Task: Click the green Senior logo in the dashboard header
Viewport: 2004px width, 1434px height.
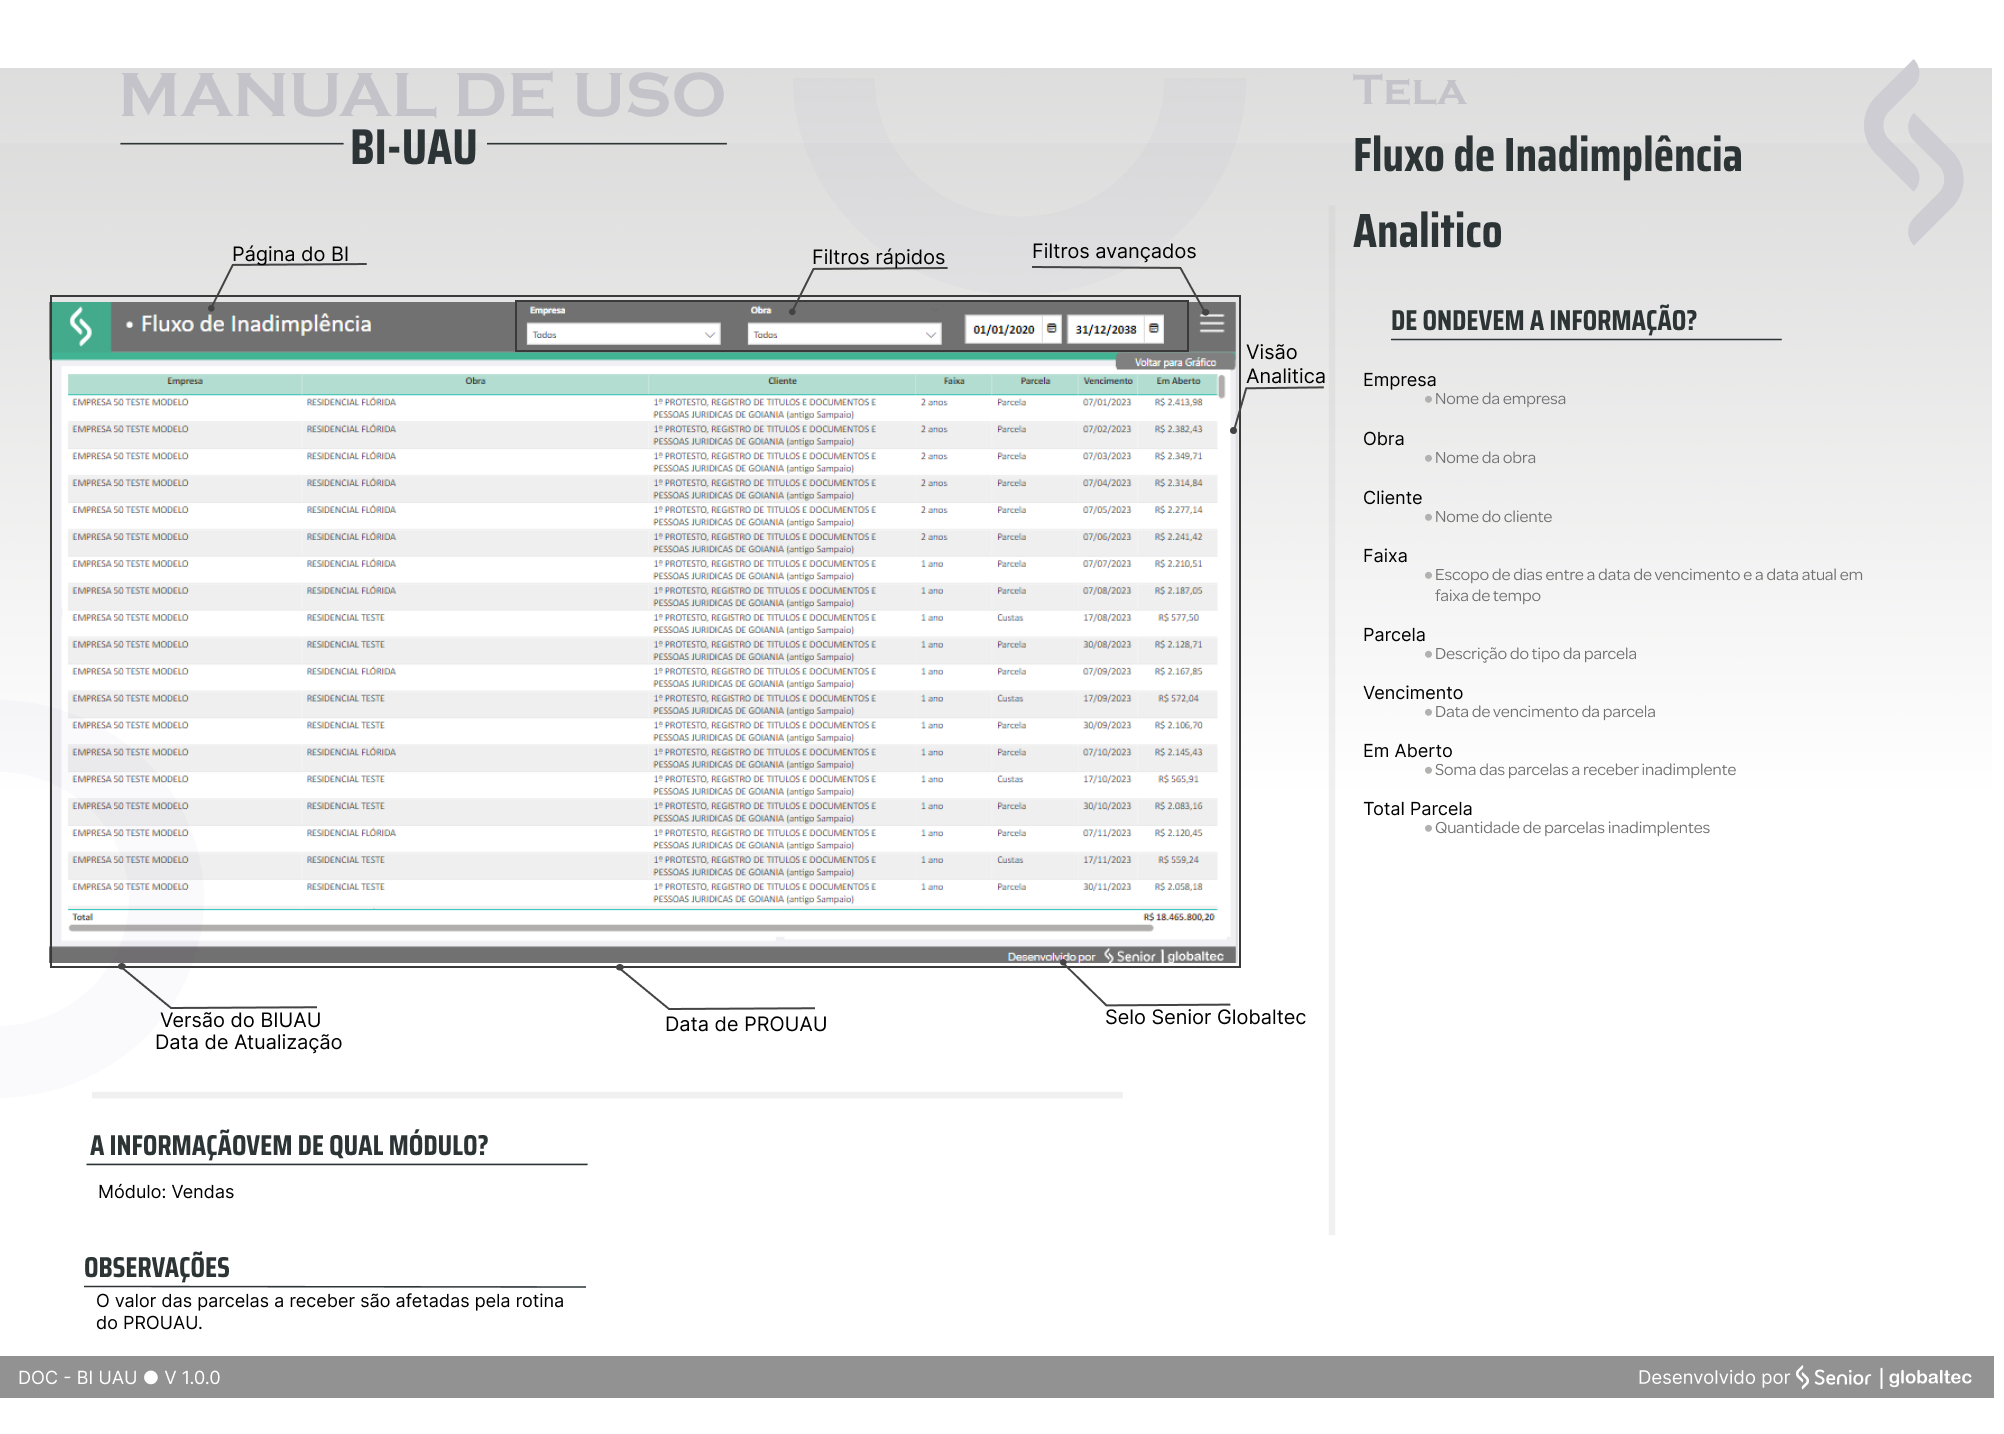Action: [x=81, y=326]
